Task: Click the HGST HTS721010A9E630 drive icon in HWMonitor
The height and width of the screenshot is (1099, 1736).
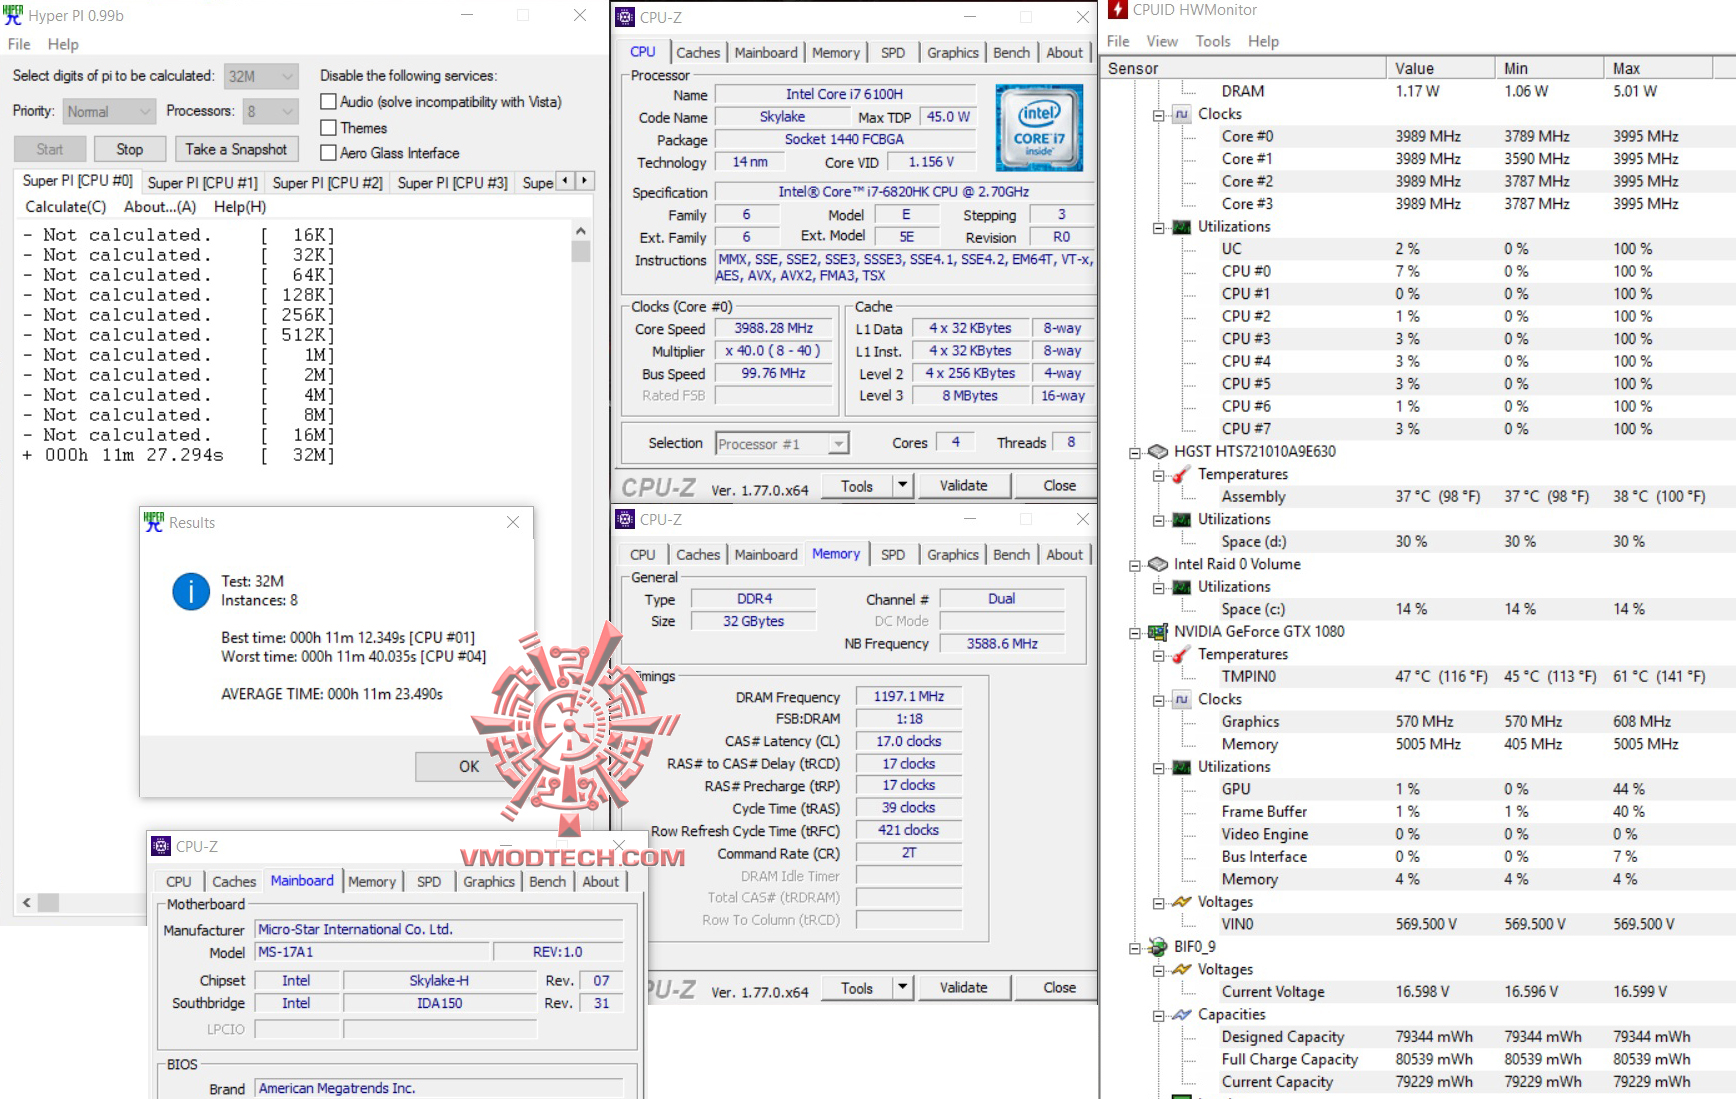Action: (x=1158, y=451)
